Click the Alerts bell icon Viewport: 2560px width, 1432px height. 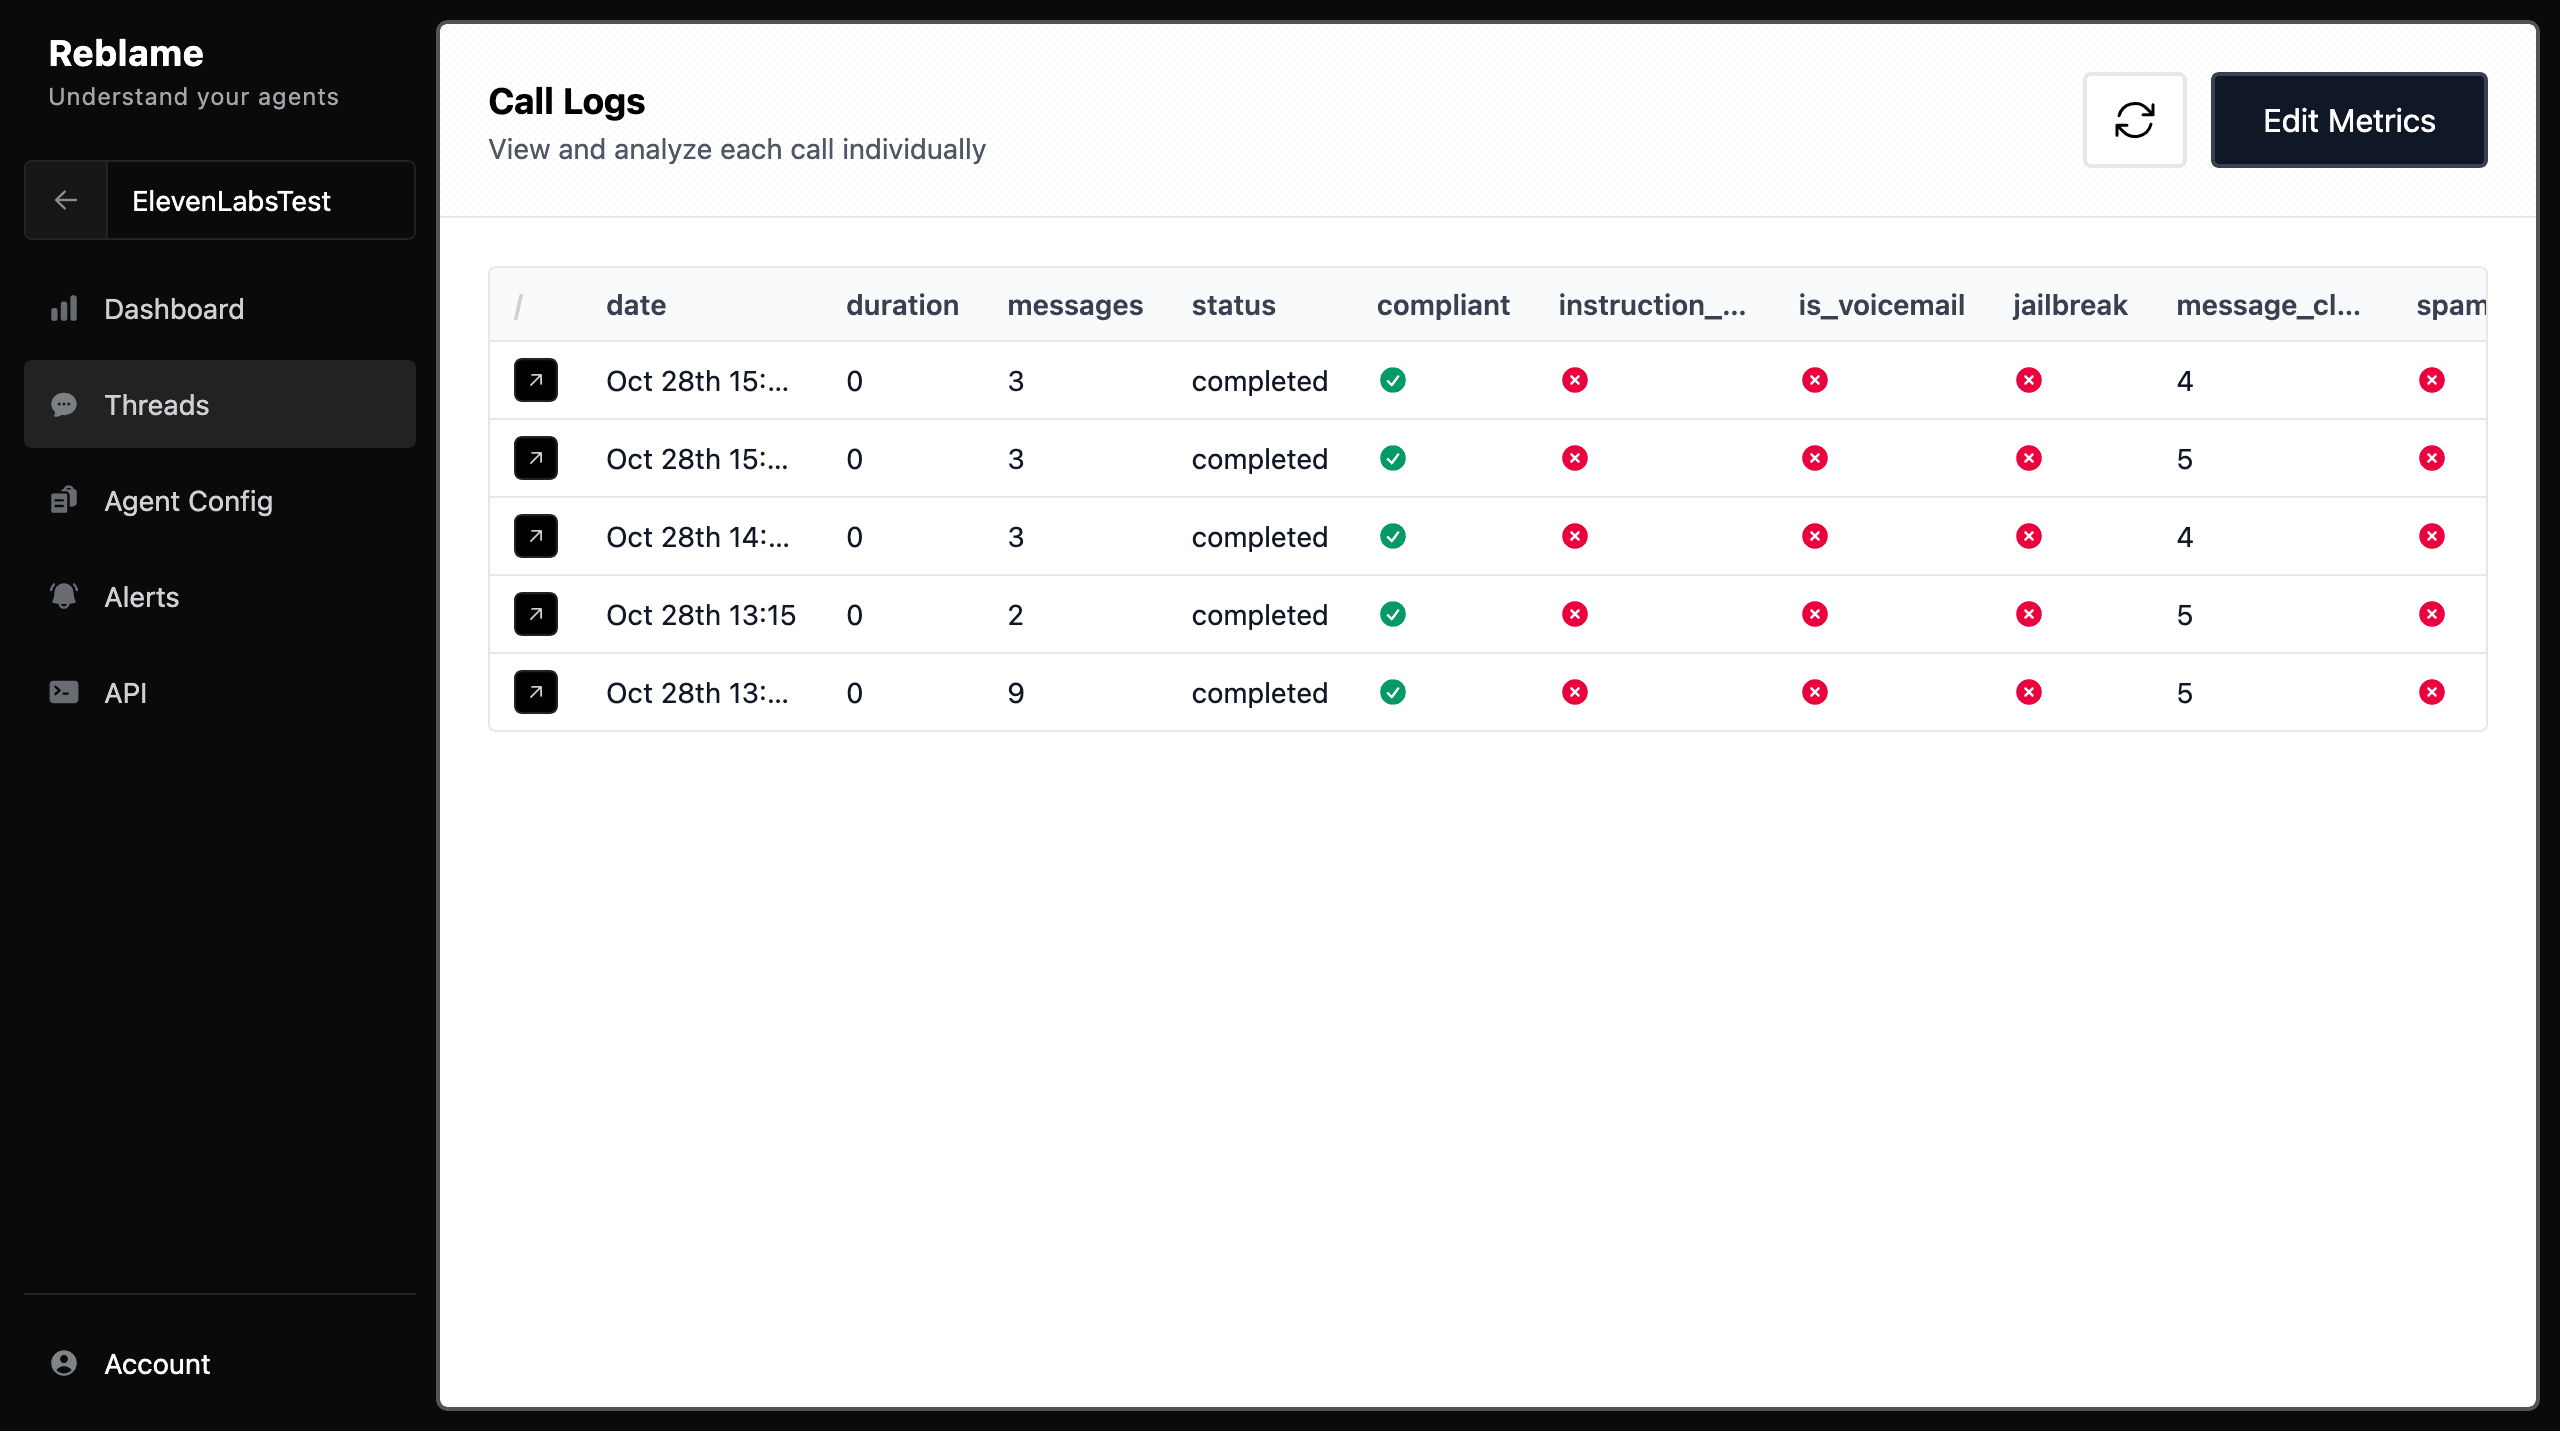click(x=64, y=597)
